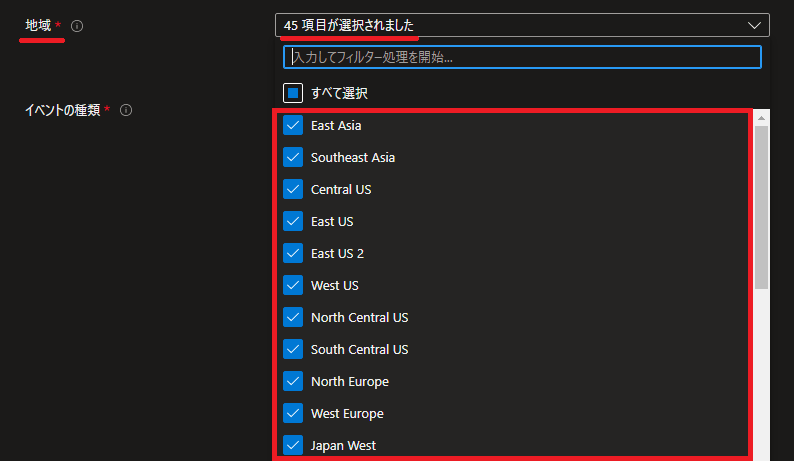
Task: Open info tooltip next to 地域 label
Action: [77, 26]
